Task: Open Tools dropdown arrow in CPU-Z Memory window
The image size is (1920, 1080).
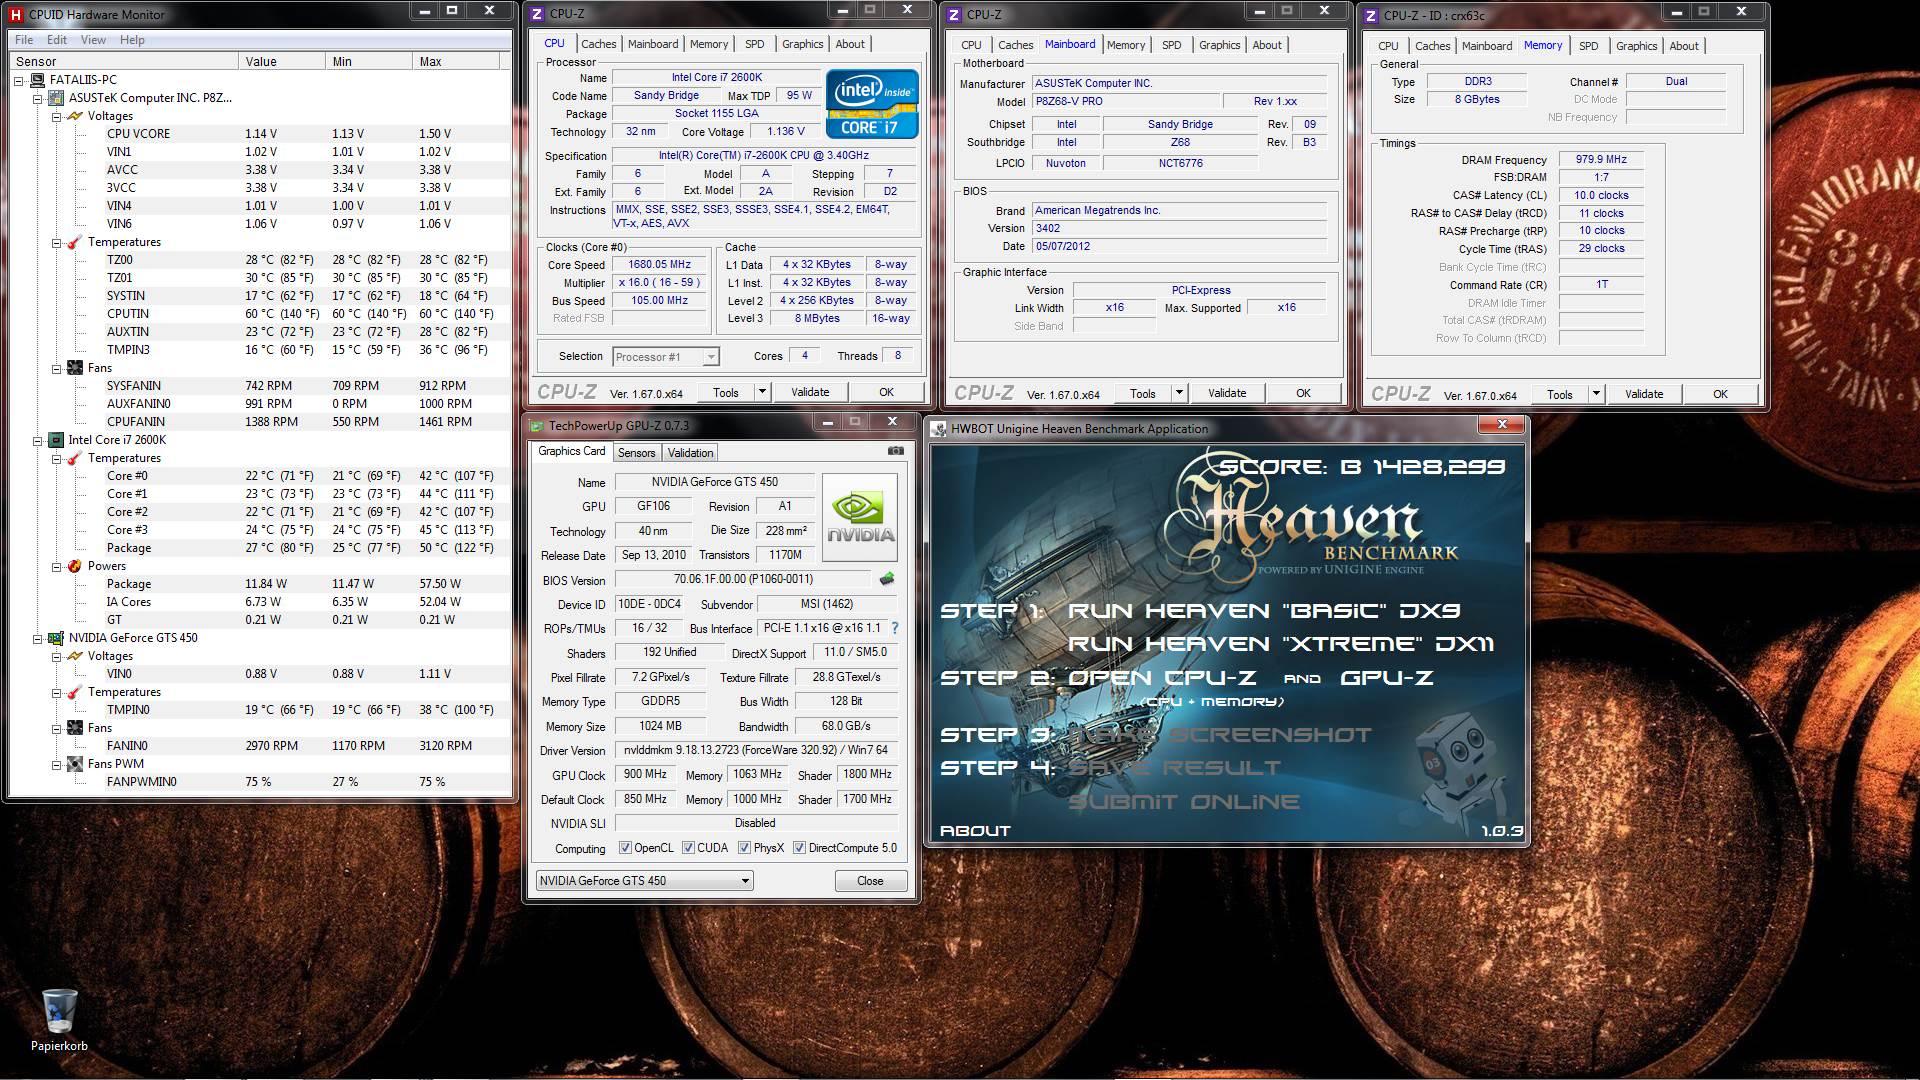Action: coord(1596,394)
